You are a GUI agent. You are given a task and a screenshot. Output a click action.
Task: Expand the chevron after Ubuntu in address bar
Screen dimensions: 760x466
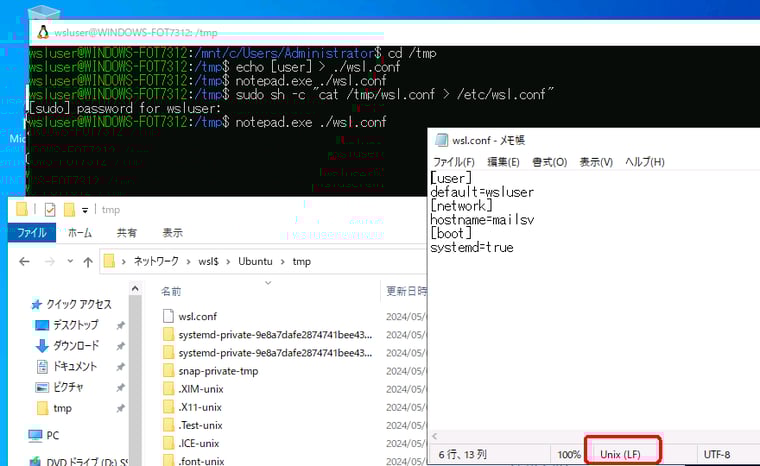[x=282, y=262]
